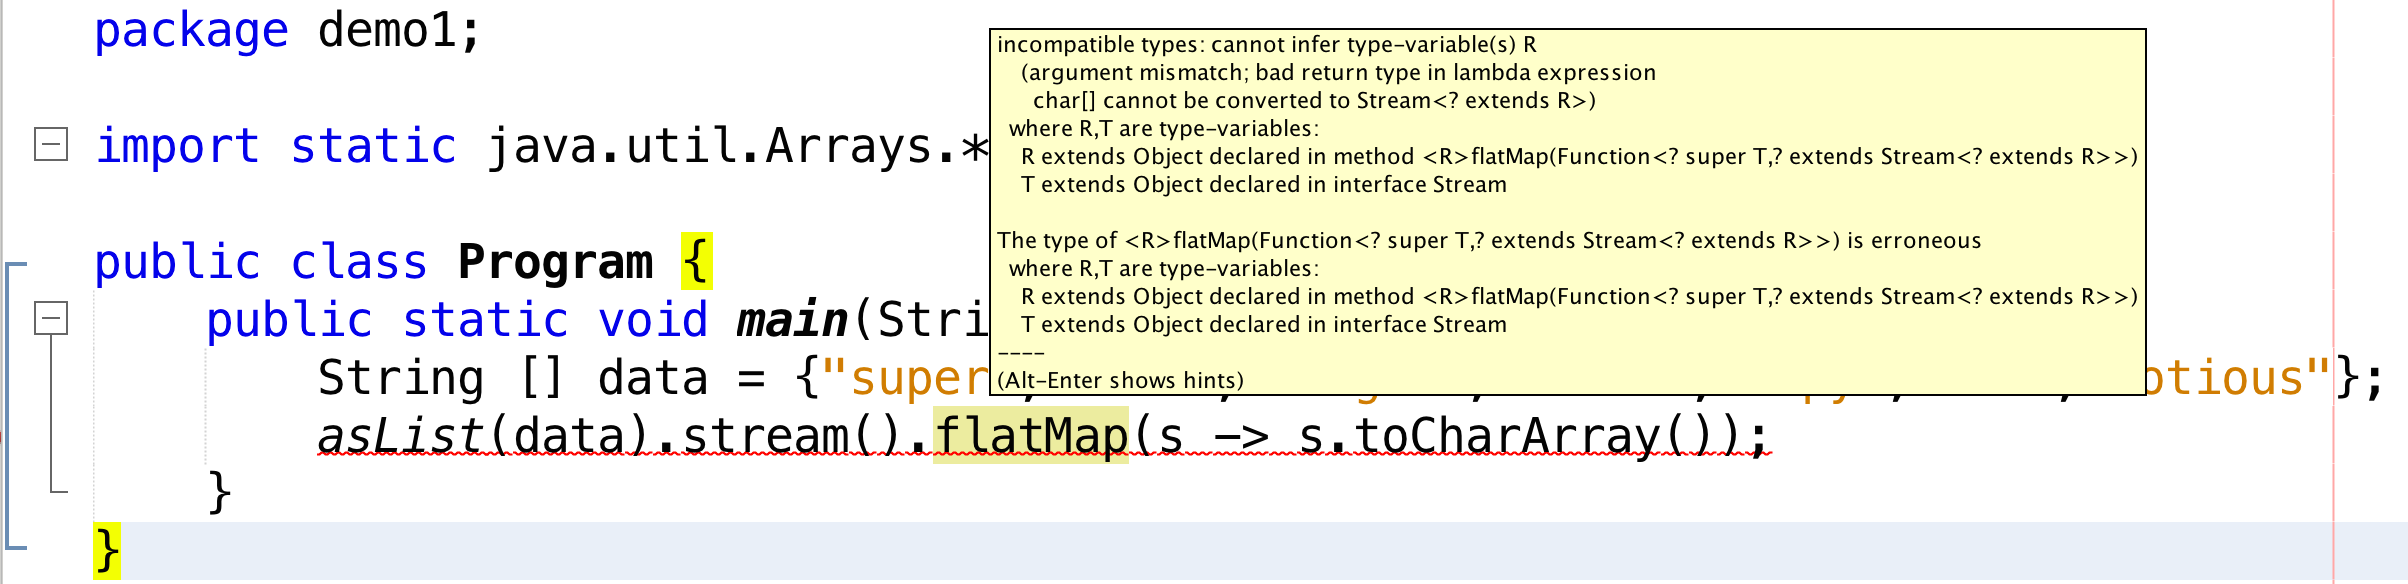The height and width of the screenshot is (584, 2408).
Task: Click the highlighted flatMap method call
Action: (x=1030, y=436)
